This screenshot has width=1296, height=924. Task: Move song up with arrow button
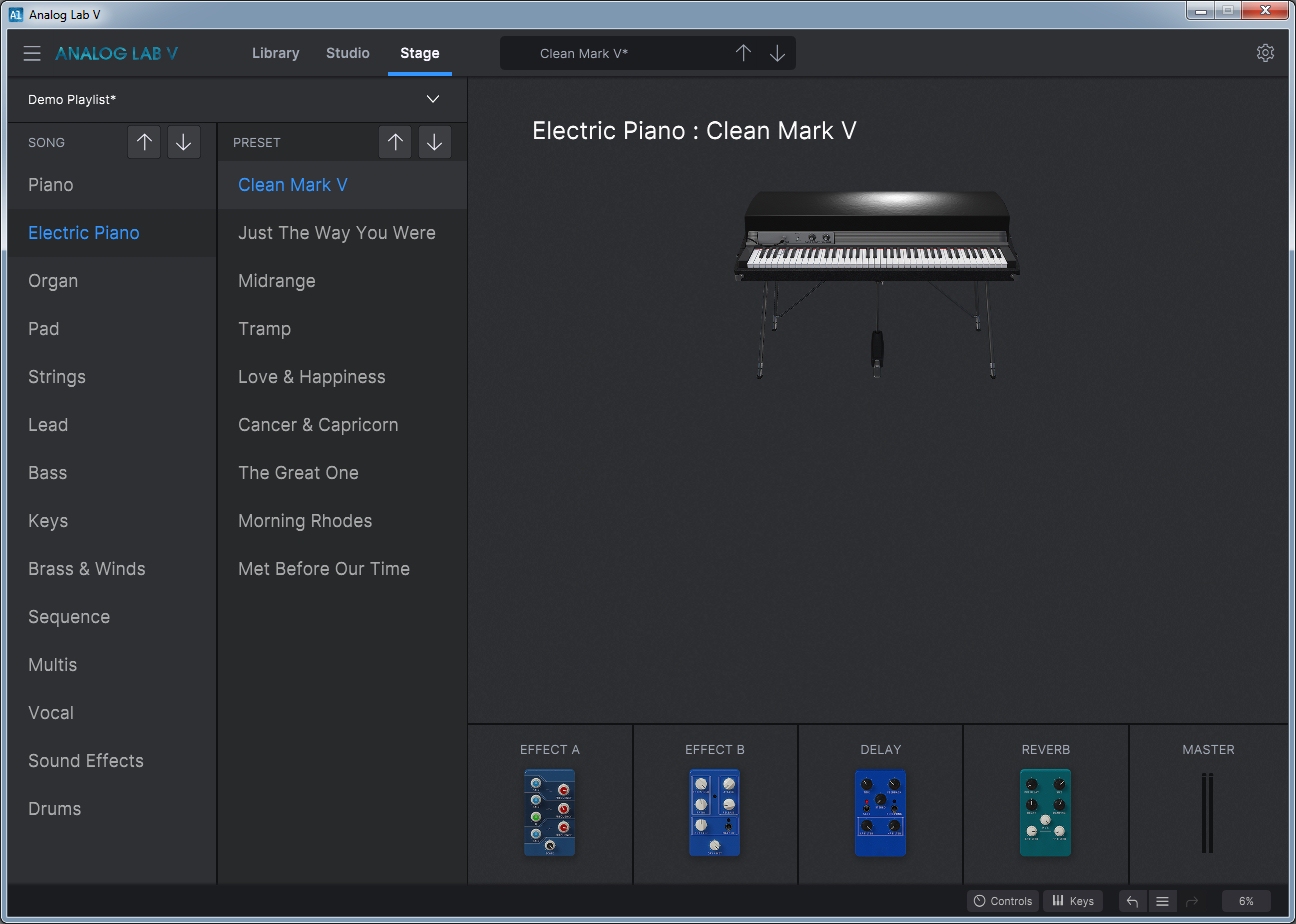[x=144, y=142]
